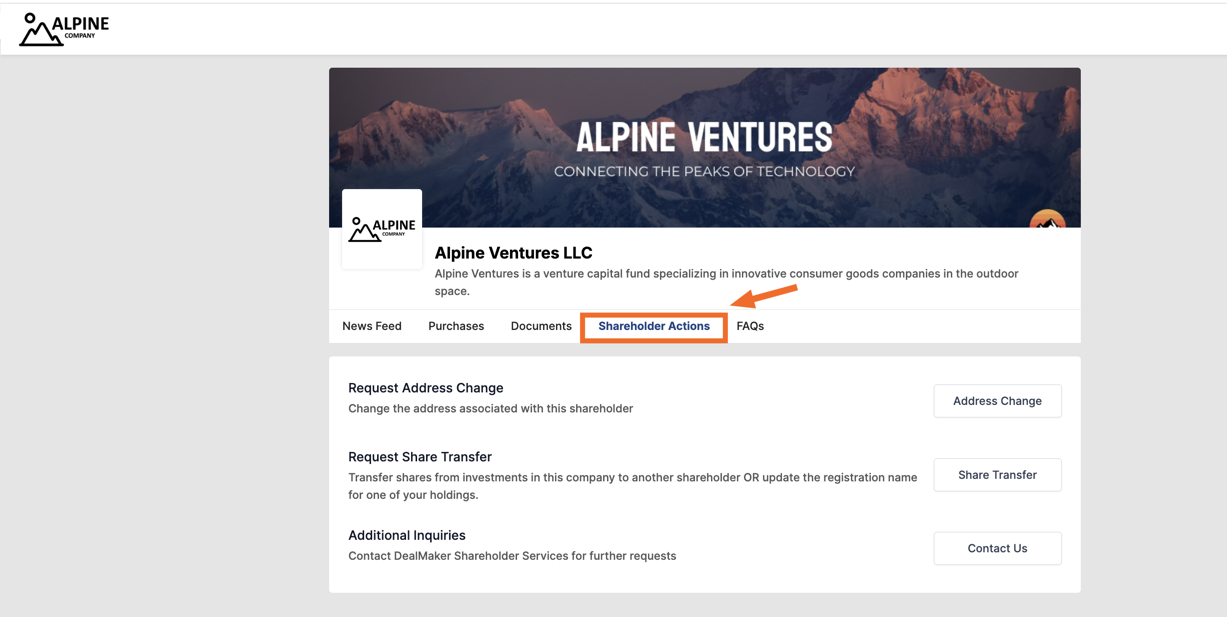Click the venture capital fund description text
The height and width of the screenshot is (617, 1227).
click(x=726, y=282)
